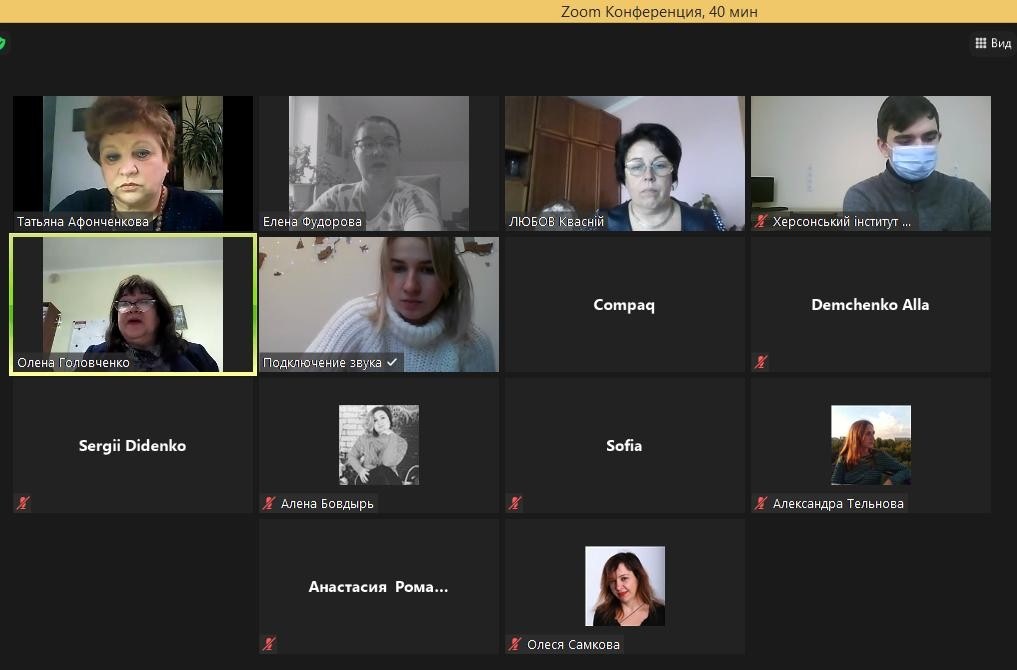
Task: Select ЛЮБОВ Квасній video tile
Action: point(625,163)
